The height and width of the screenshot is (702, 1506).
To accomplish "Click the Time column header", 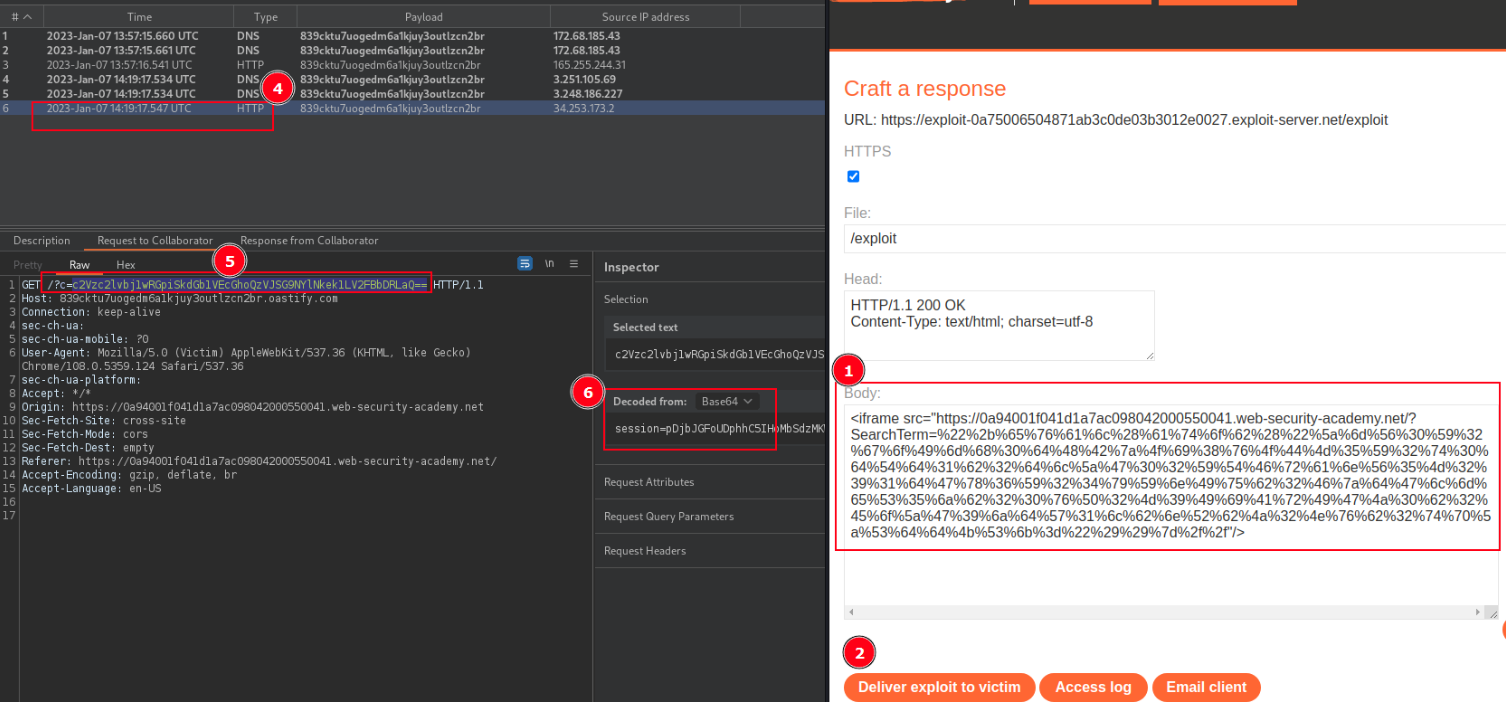I will pyautogui.click(x=139, y=17).
